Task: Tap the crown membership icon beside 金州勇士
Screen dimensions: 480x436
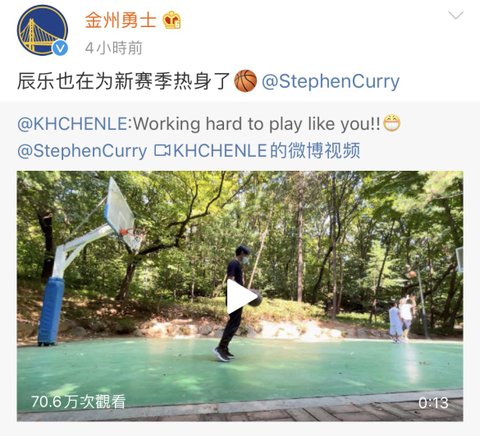Action: [x=172, y=20]
